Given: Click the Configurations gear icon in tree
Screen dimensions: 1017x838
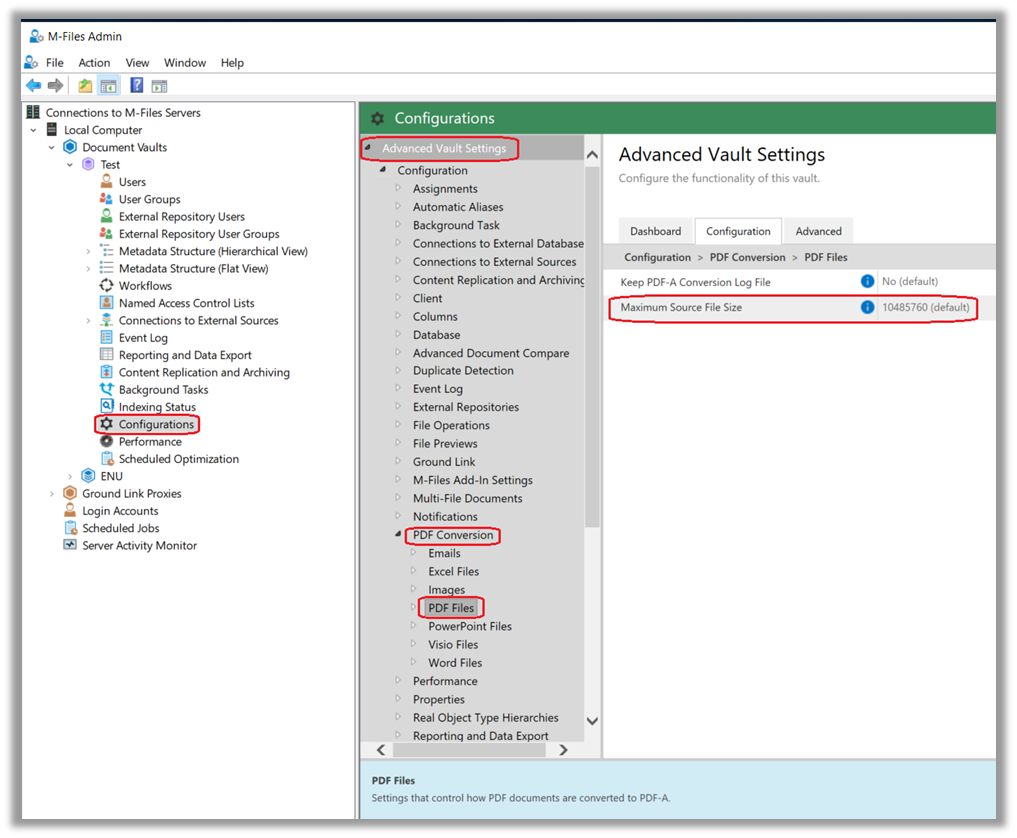Looking at the screenshot, I should [106, 424].
